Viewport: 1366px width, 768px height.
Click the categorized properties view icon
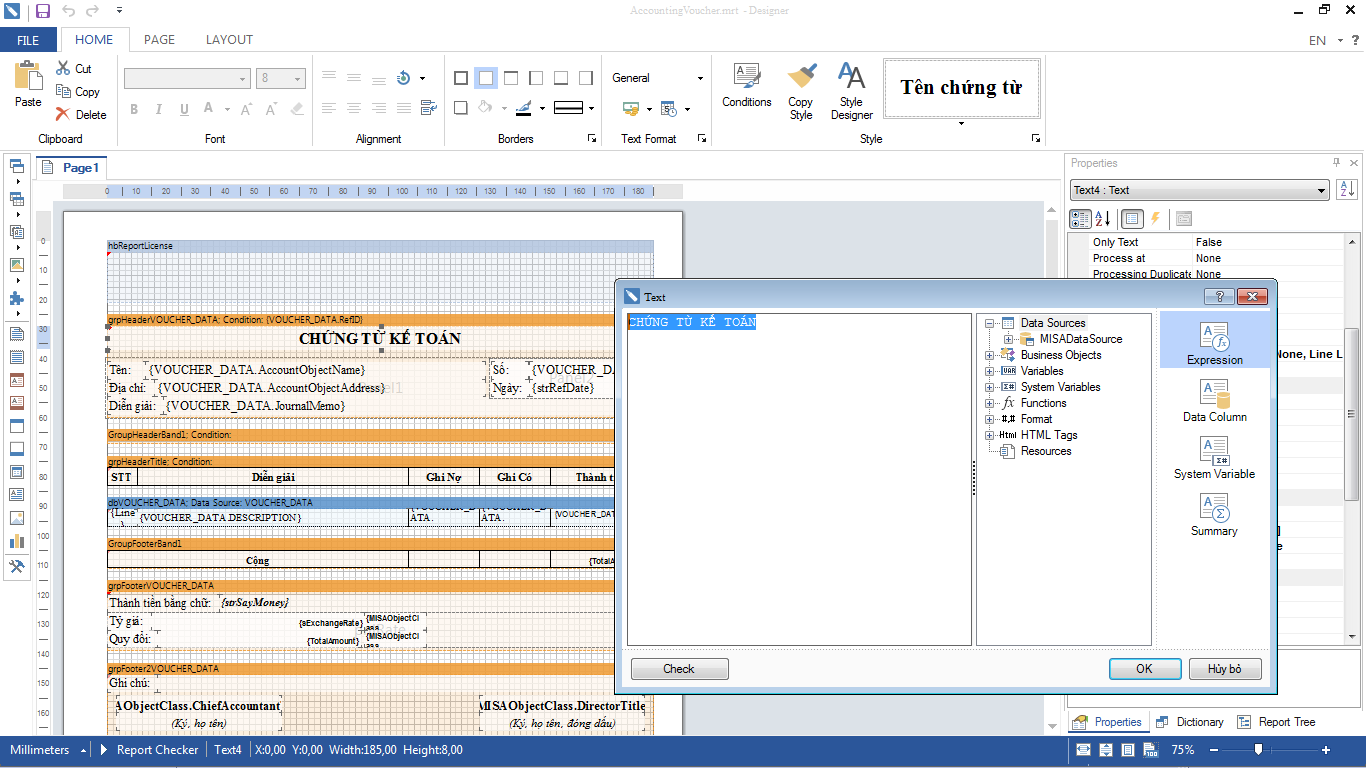tap(1080, 218)
